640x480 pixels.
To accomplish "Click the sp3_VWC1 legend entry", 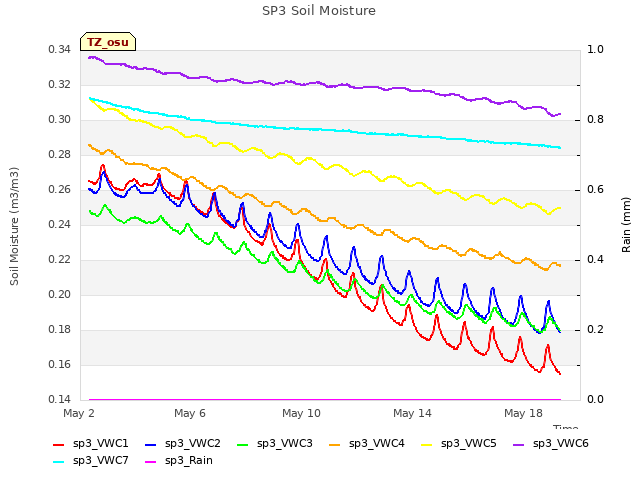I will tap(91, 444).
